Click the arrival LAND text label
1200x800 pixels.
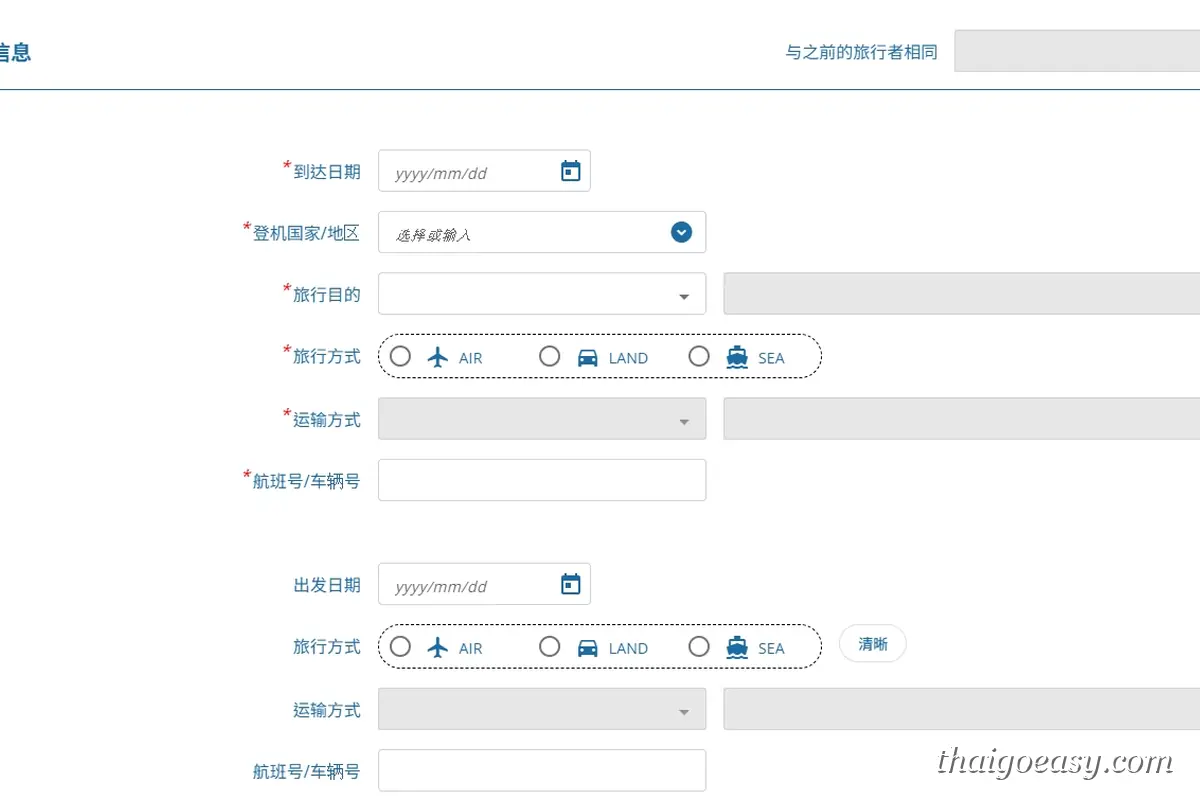point(628,358)
